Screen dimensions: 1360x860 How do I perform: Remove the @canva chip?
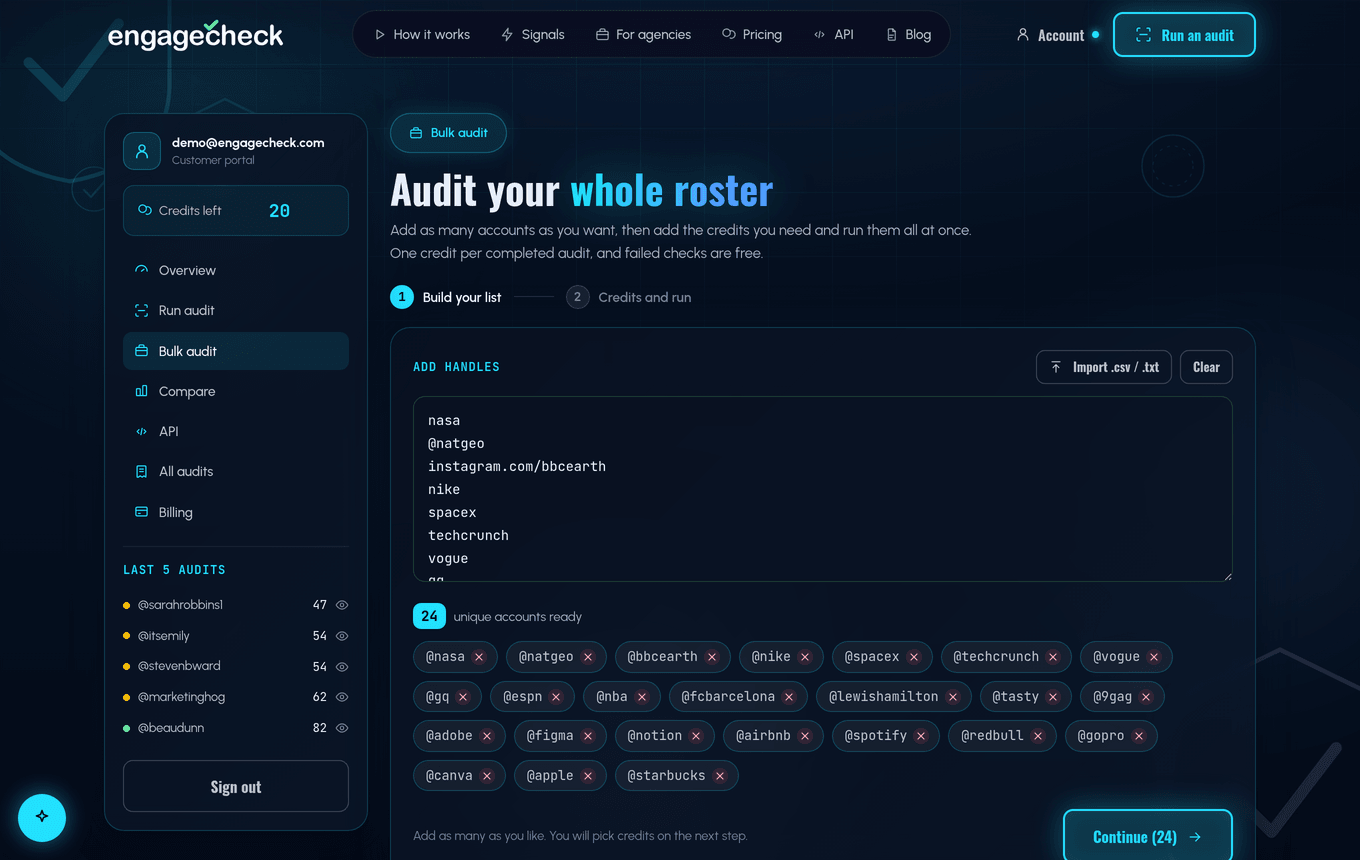pyautogui.click(x=487, y=776)
